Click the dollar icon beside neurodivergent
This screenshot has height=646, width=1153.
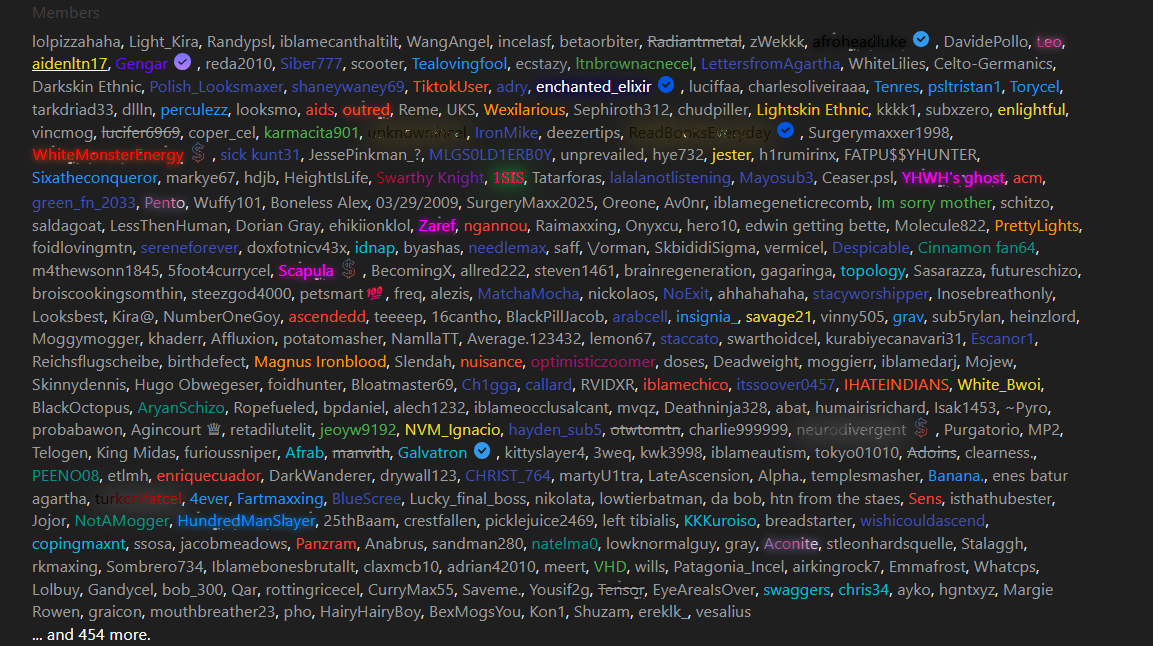point(920,429)
